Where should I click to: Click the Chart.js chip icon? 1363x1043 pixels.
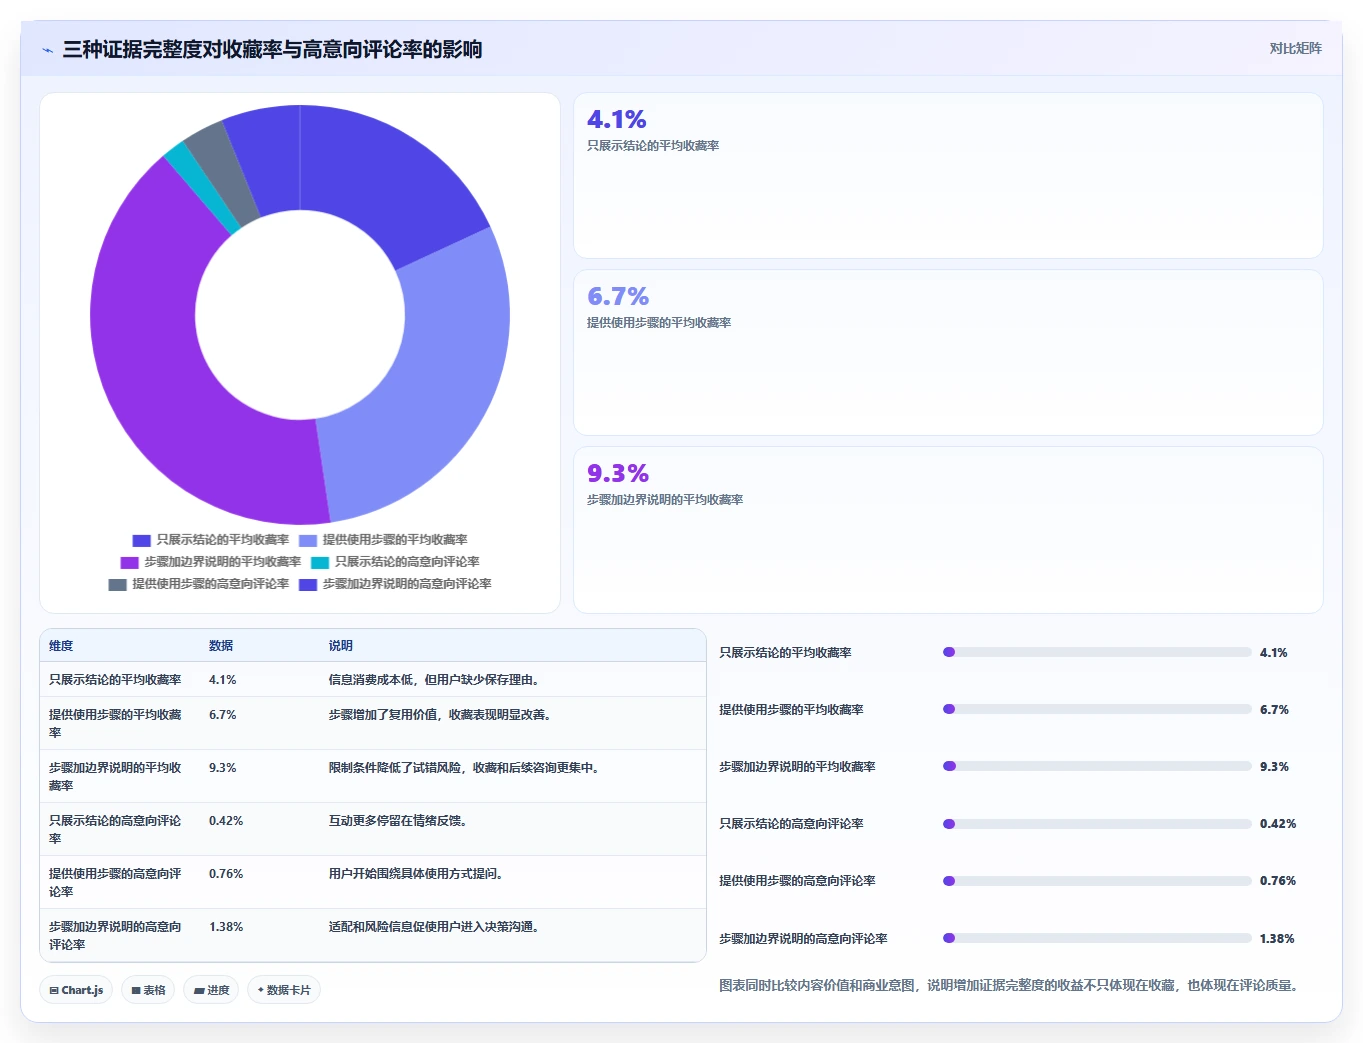pos(54,990)
